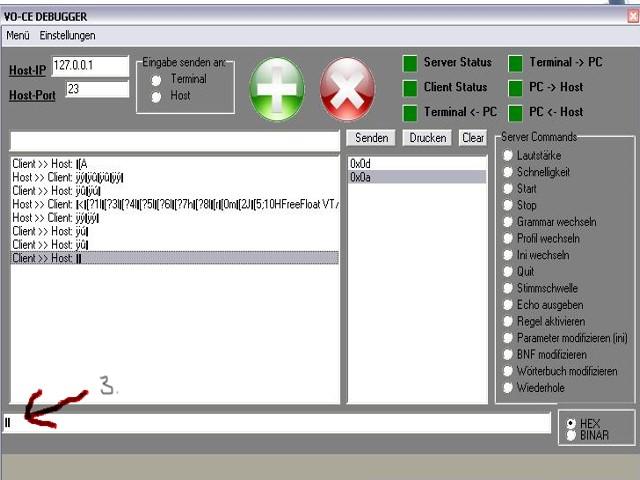Select the Grammar wechseln server command
Screen dimensions: 640x480
pos(509,222)
